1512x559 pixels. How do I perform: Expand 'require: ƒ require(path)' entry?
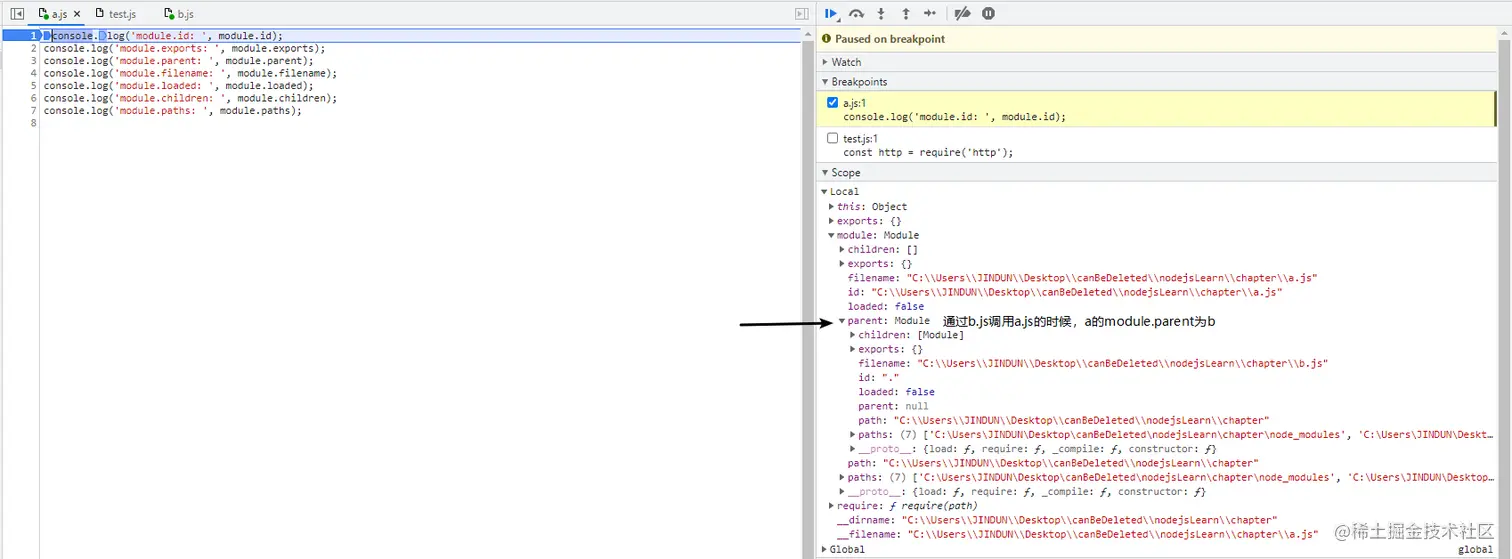tap(832, 506)
